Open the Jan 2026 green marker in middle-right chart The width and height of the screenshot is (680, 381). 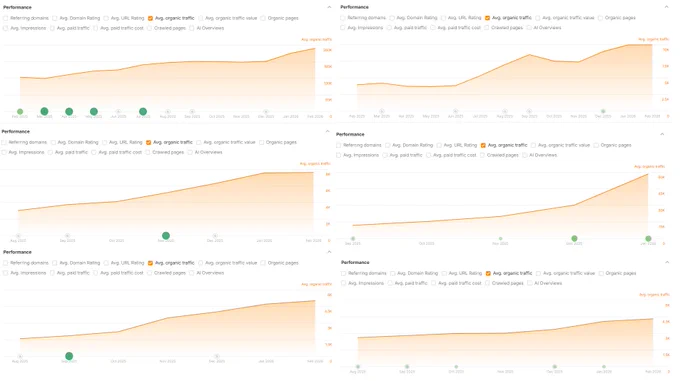pyautogui.click(x=648, y=238)
